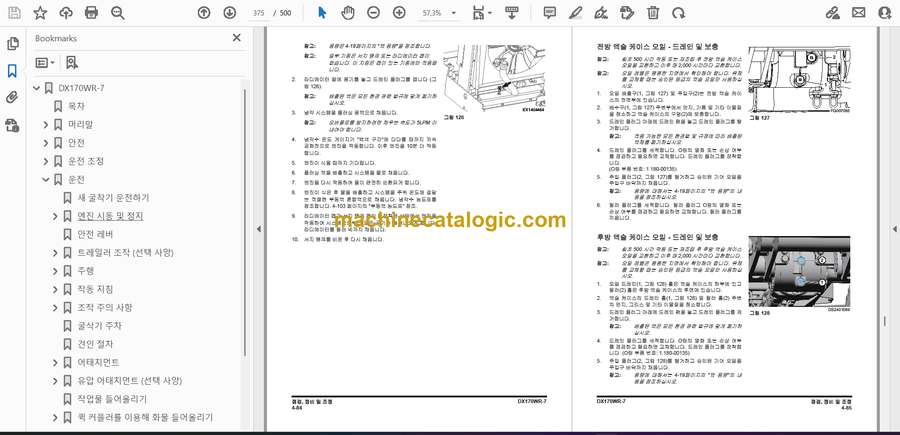
Task: Open the 엔진 시동 및 정지 bookmark link
Action: [110, 216]
